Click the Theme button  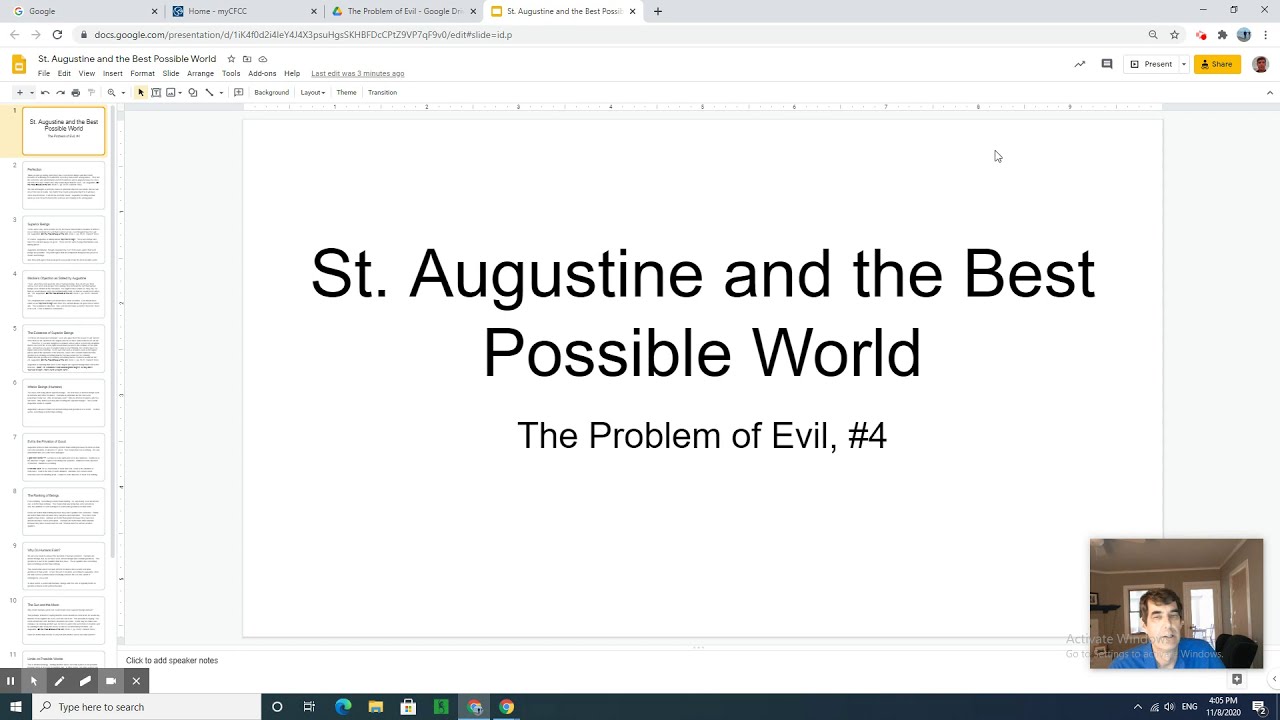click(x=346, y=92)
